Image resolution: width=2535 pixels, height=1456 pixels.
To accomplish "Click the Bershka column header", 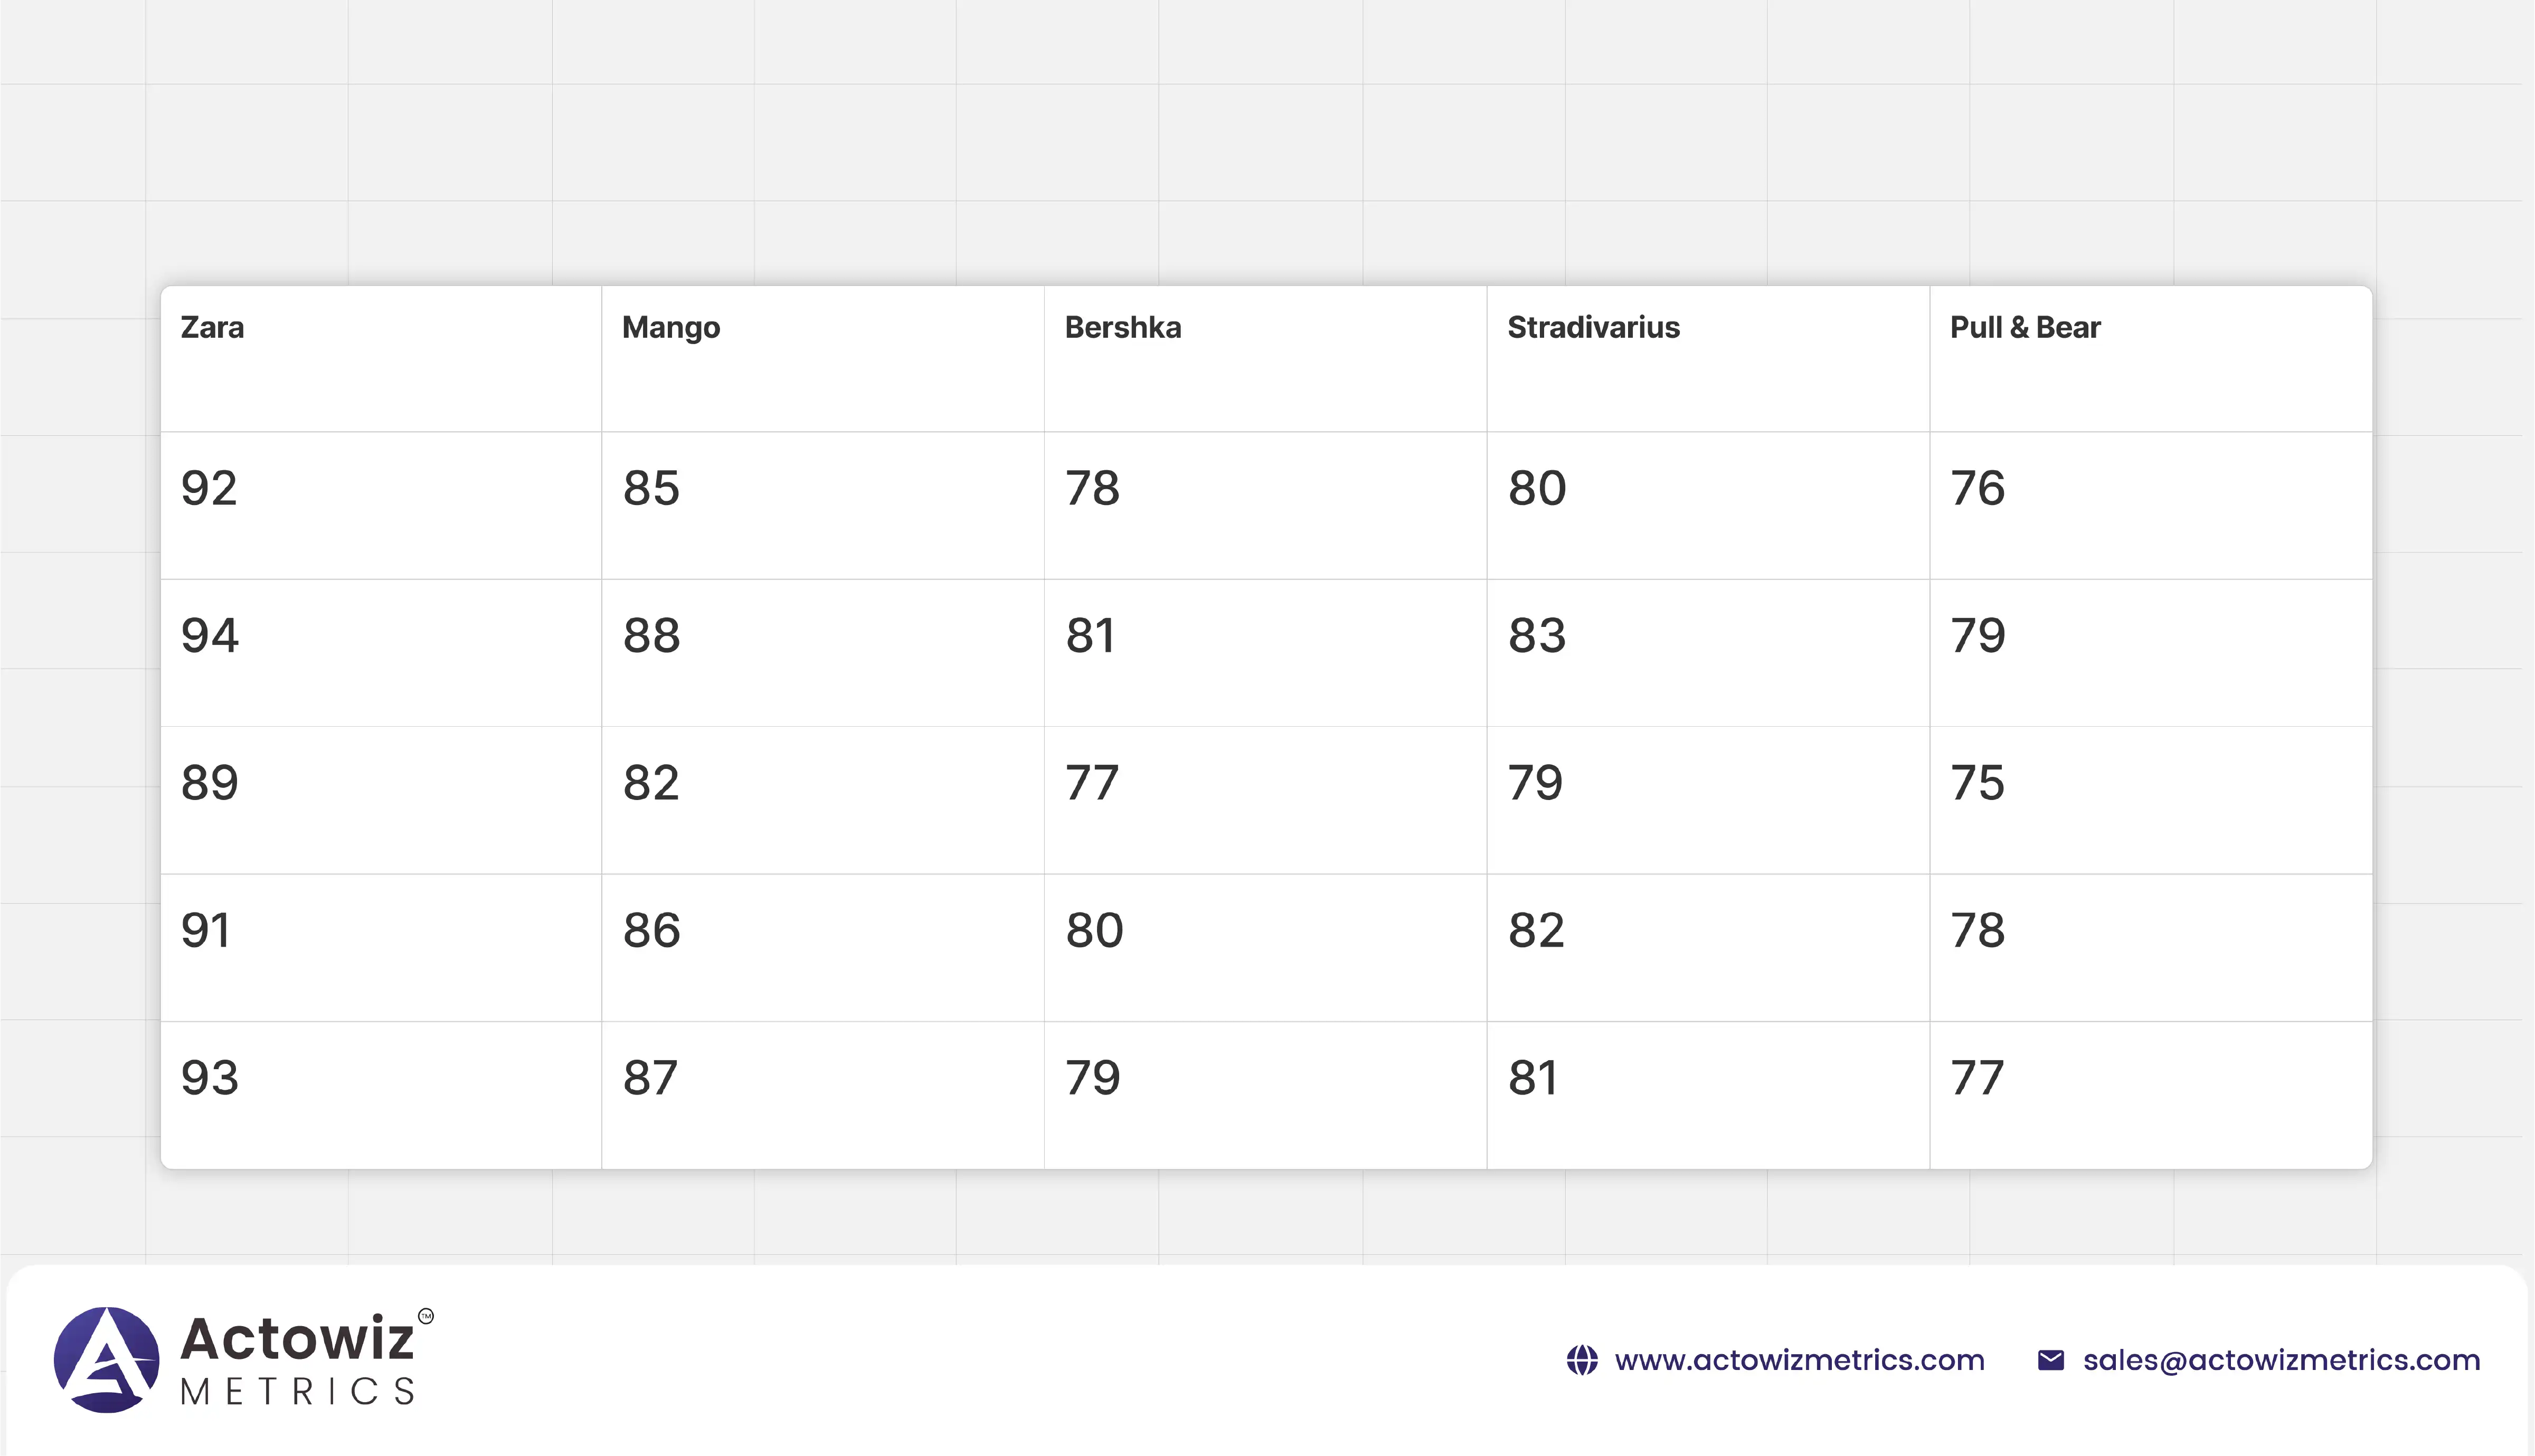I will pyautogui.click(x=1122, y=328).
